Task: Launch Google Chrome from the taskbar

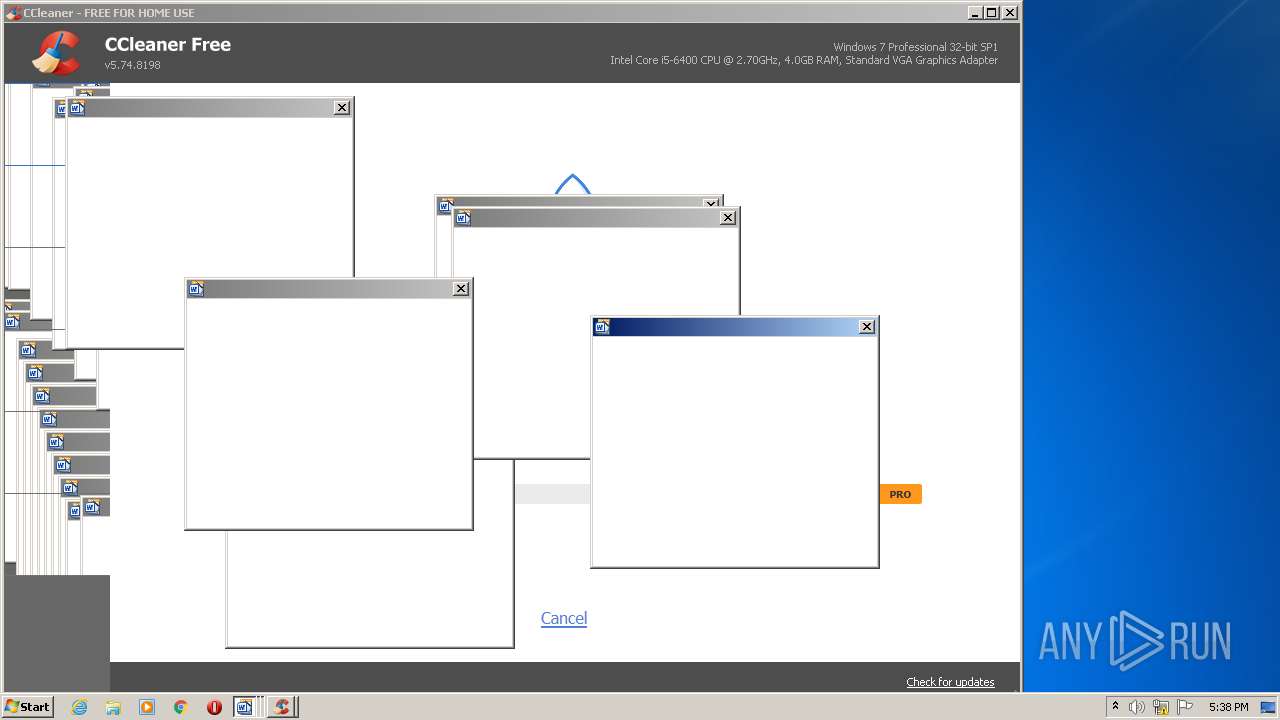Action: coord(181,707)
